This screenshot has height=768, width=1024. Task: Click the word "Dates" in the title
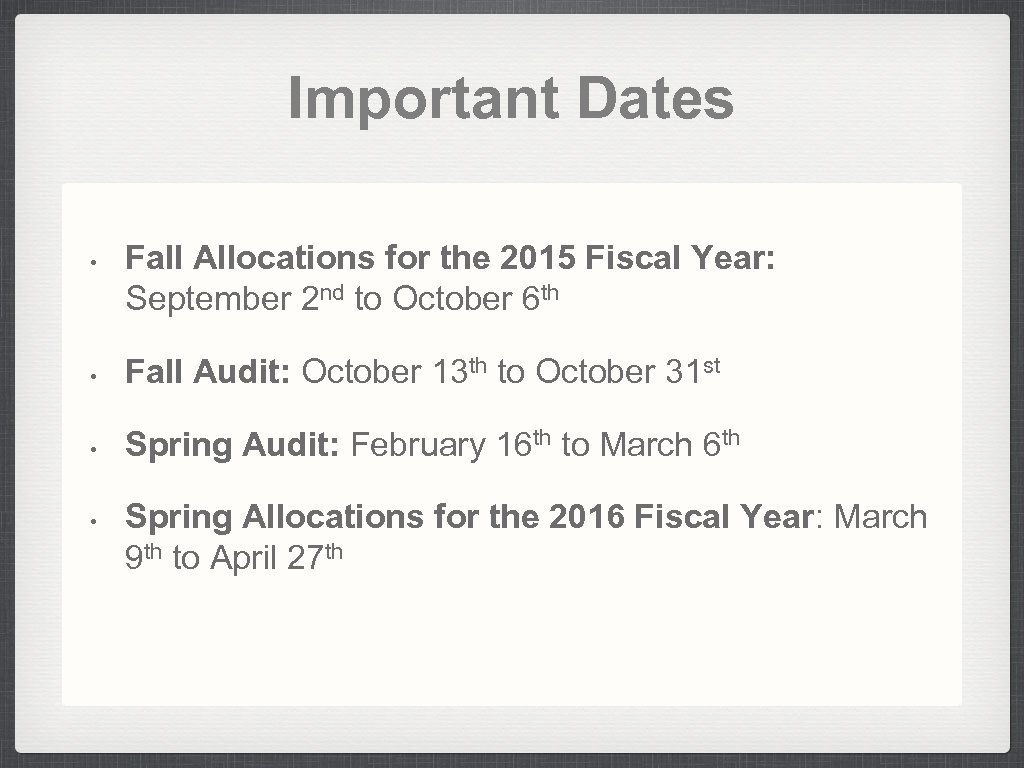655,100
